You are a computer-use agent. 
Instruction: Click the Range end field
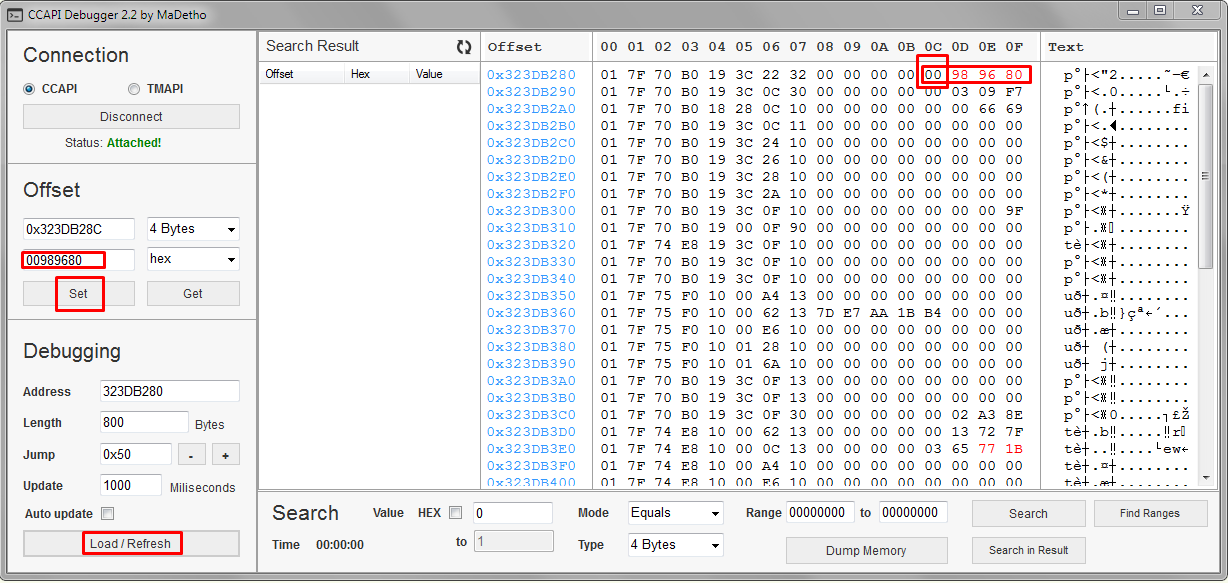tap(913, 512)
